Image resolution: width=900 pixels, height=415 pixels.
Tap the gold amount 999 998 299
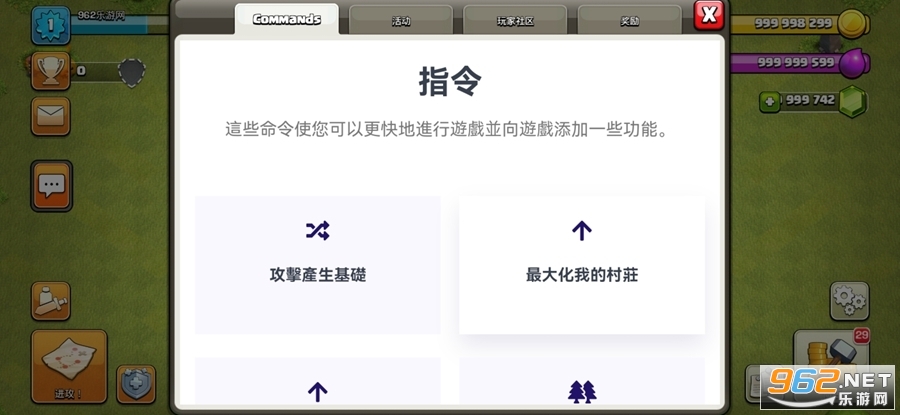point(793,24)
